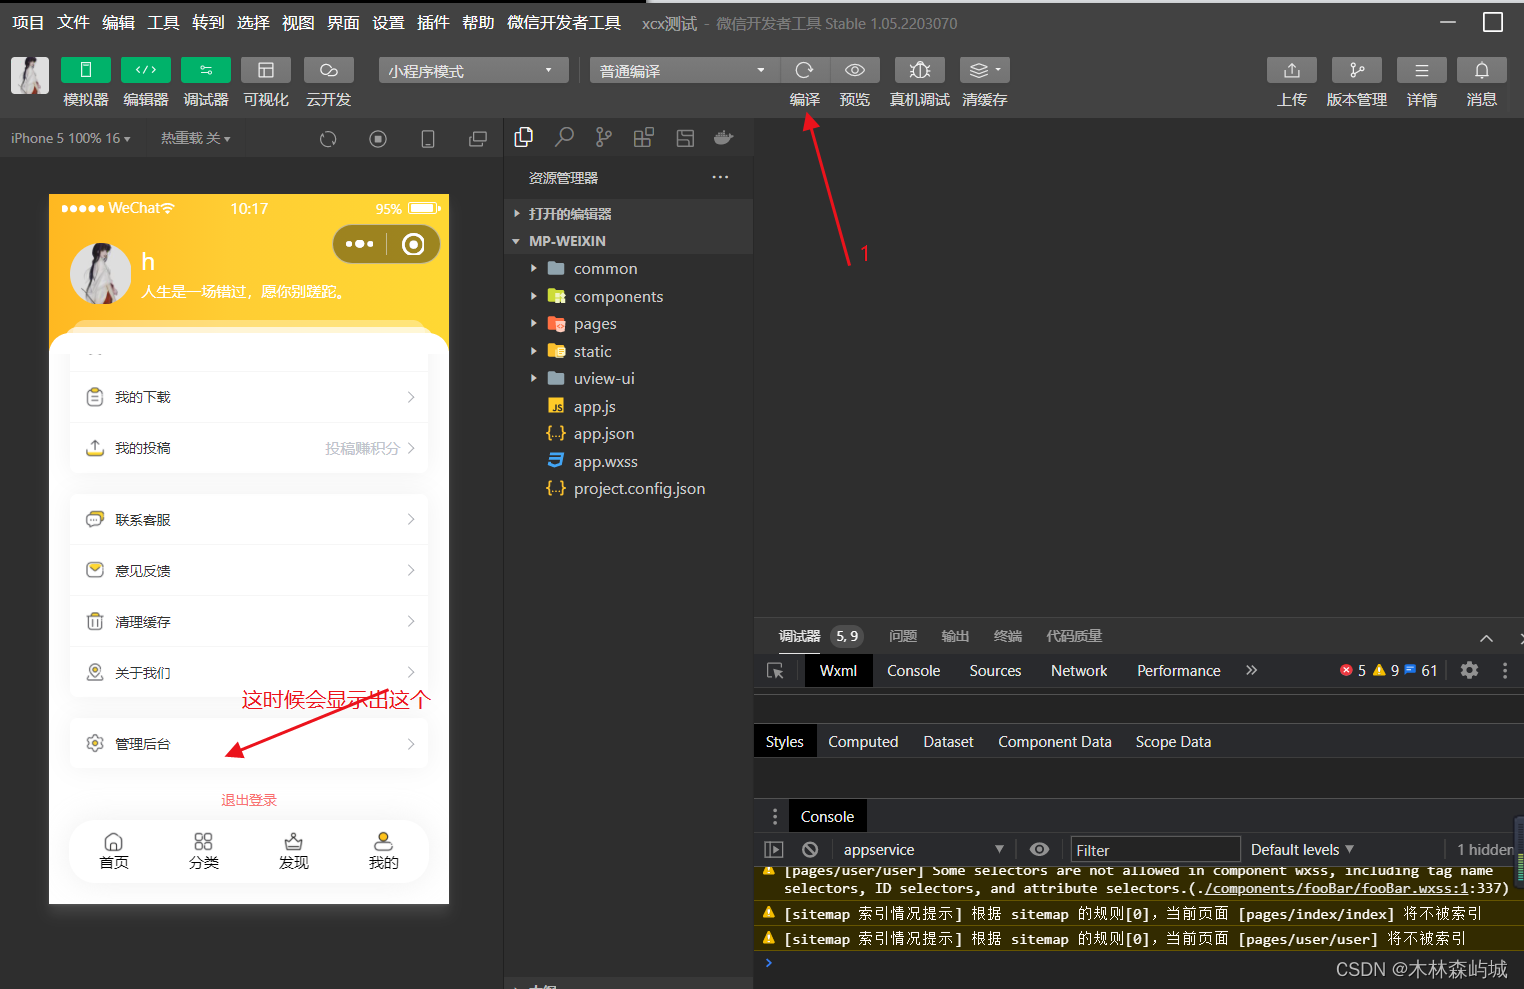Switch to the Sources devtools tab
The height and width of the screenshot is (989, 1524).
point(995,671)
